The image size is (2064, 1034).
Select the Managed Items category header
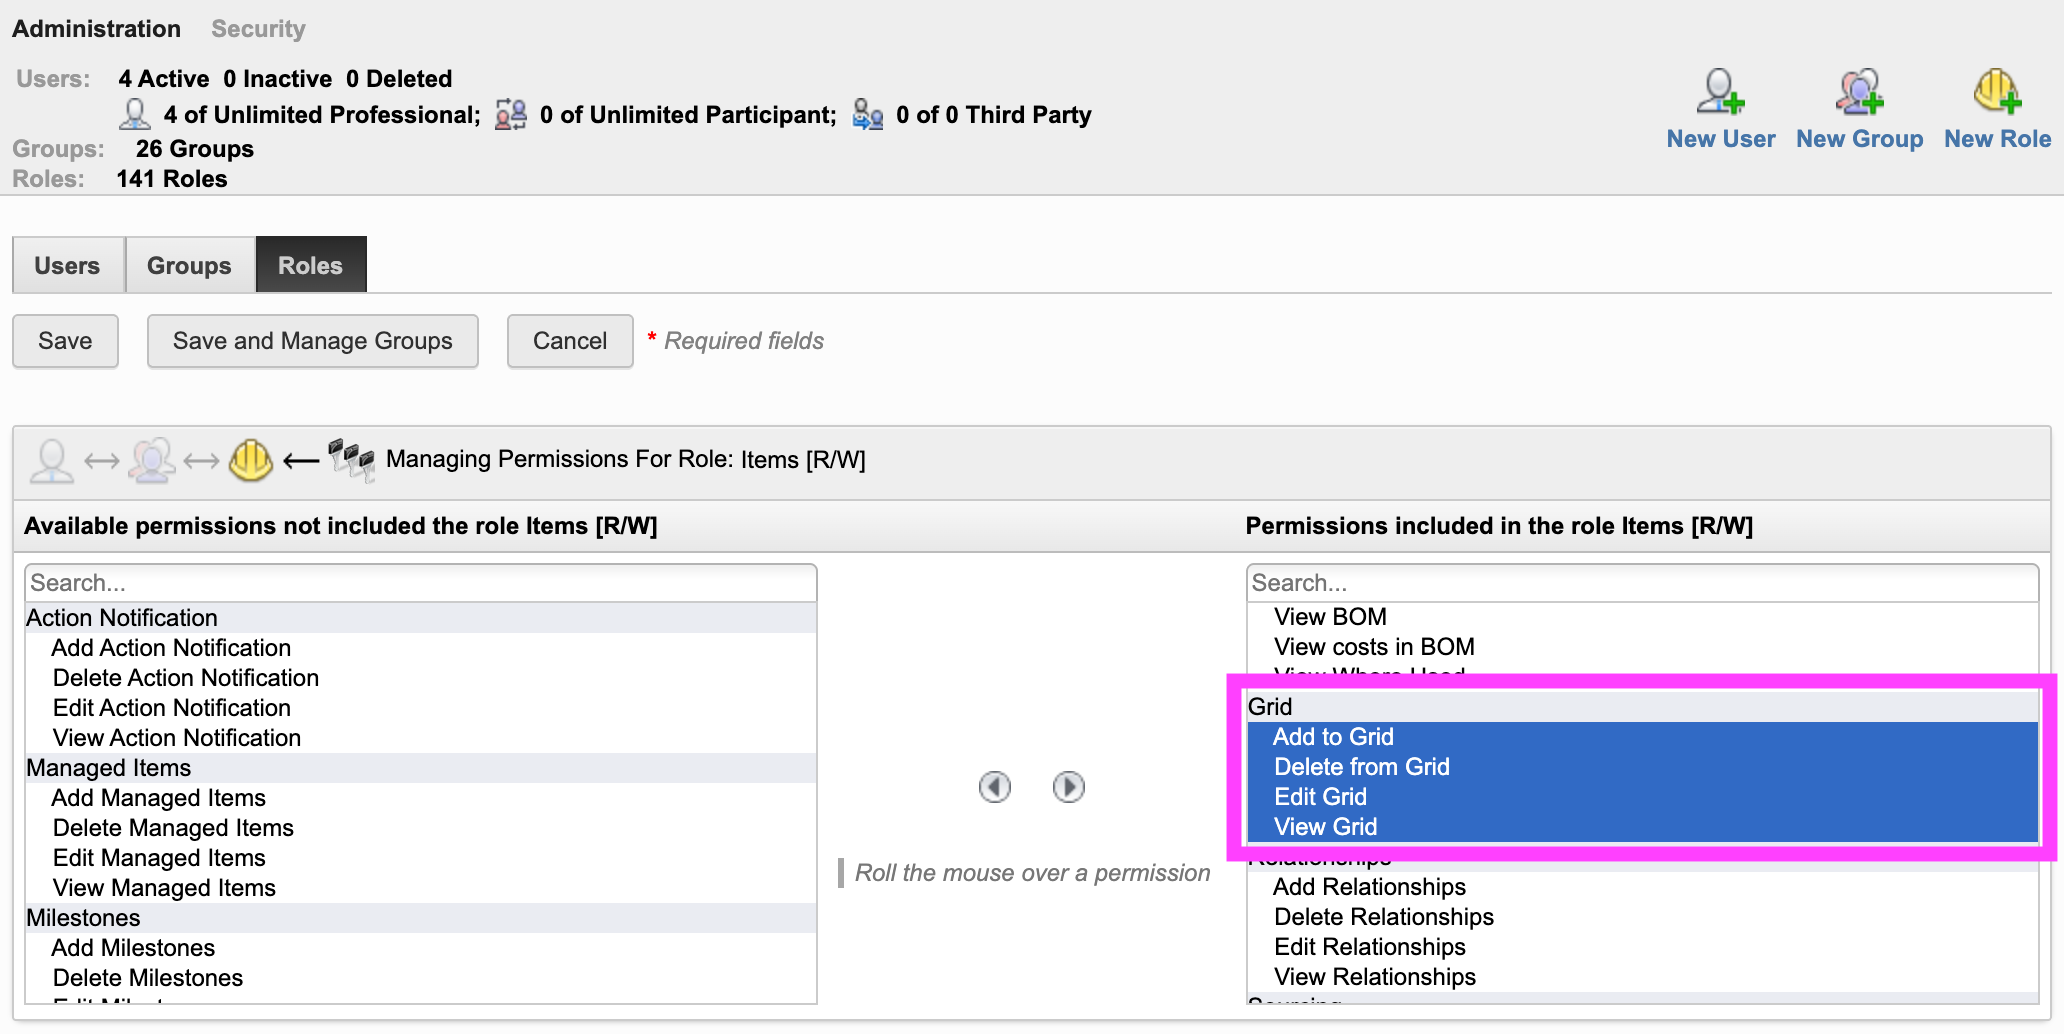click(x=108, y=768)
